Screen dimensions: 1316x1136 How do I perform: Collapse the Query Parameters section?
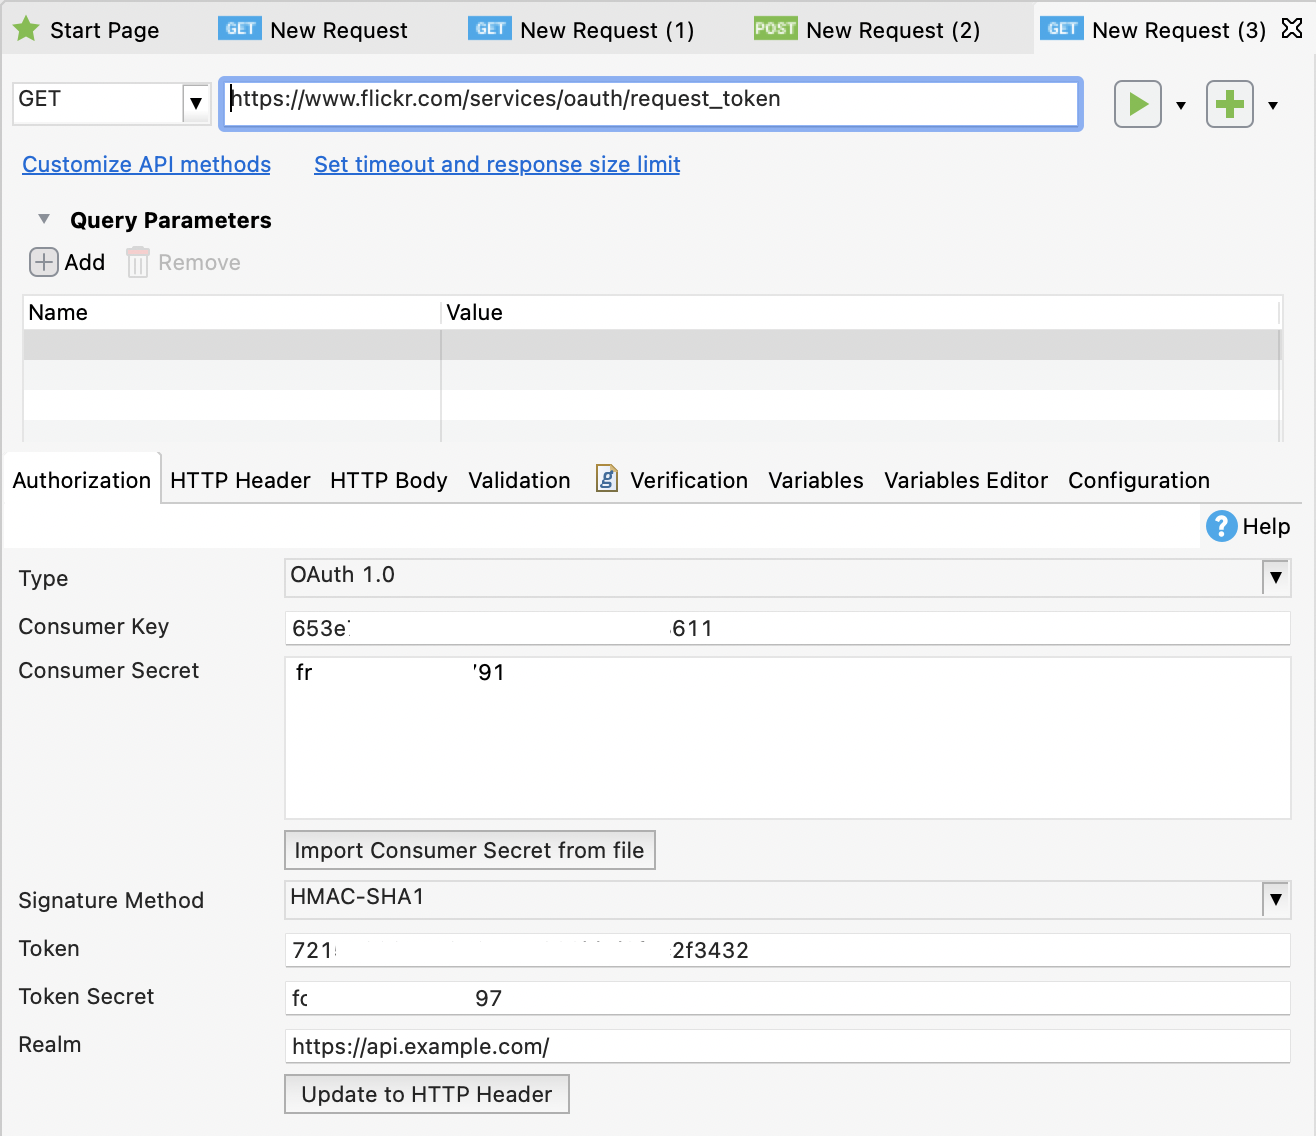(x=44, y=219)
